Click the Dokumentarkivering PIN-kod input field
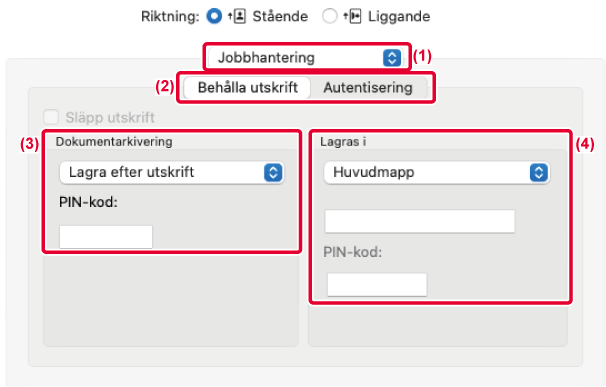The width and height of the screenshot is (606, 387). 106,237
